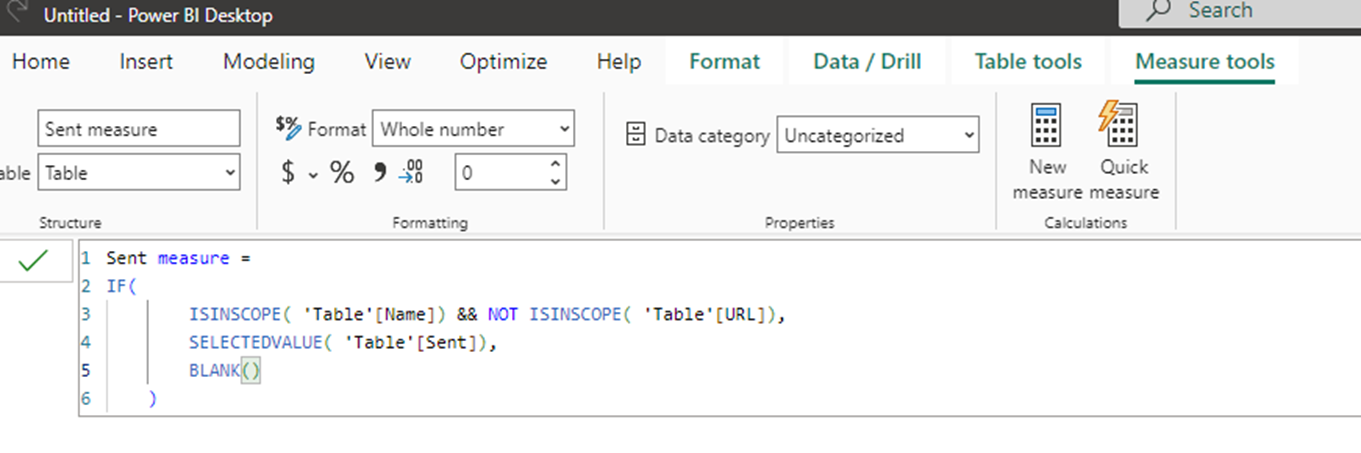Open the Home ribbon tab
Viewport: 1361px width, 453px height.
pyautogui.click(x=41, y=61)
